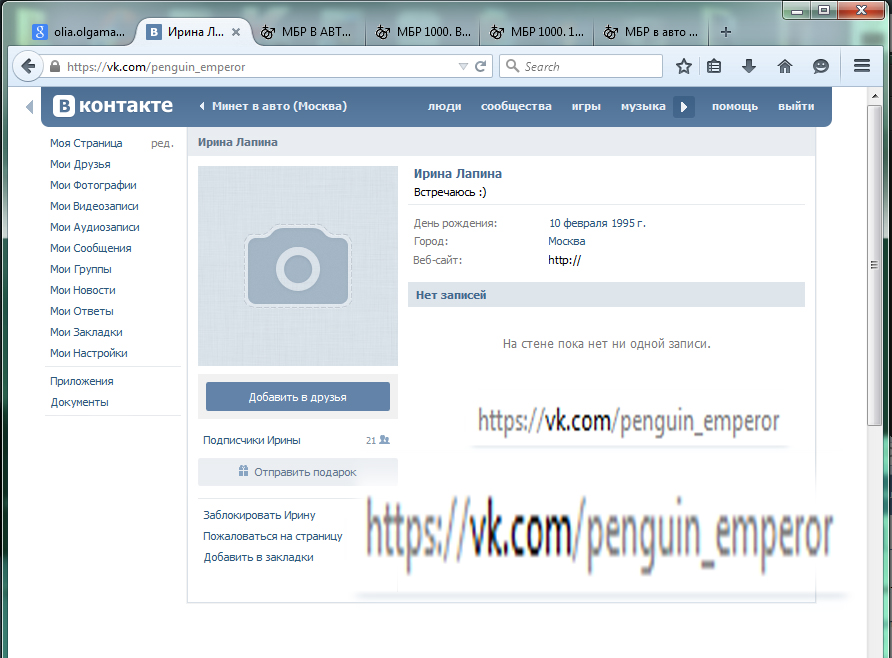
Task: Click the music play button in header
Action: [684, 106]
